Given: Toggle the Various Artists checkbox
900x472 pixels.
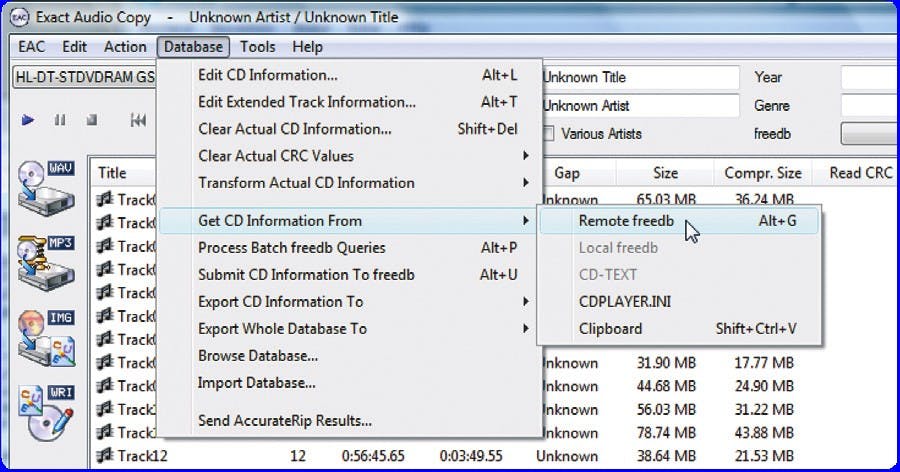Looking at the screenshot, I should tap(549, 134).
